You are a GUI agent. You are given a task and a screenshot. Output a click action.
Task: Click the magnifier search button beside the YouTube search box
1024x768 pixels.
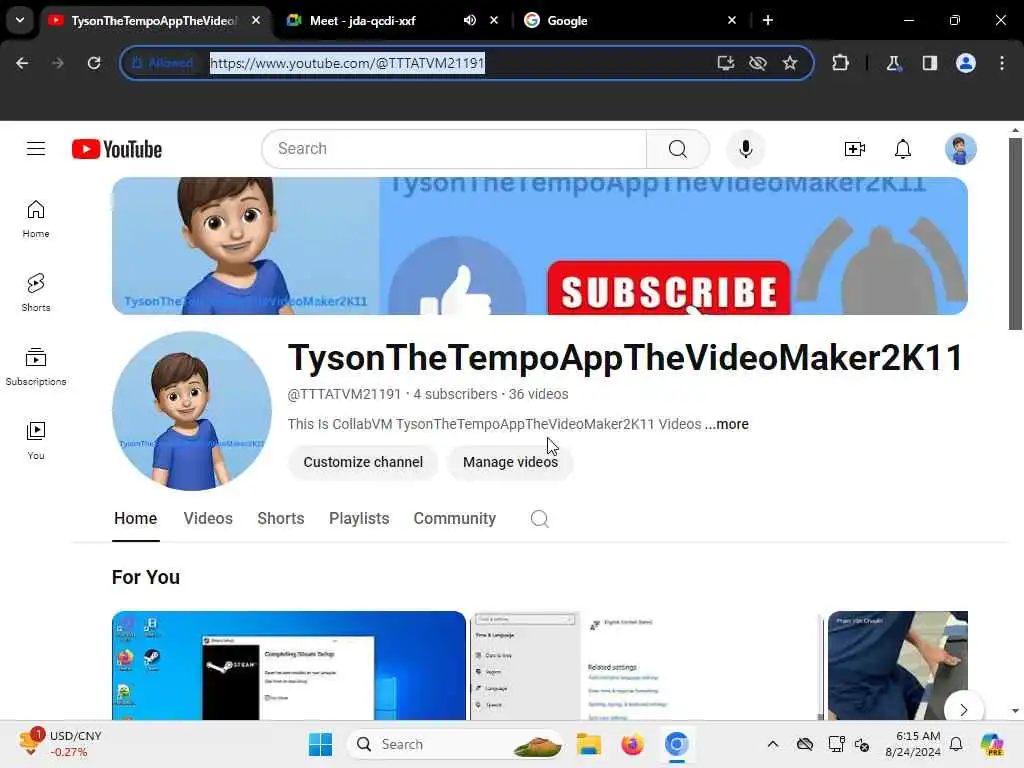(678, 149)
